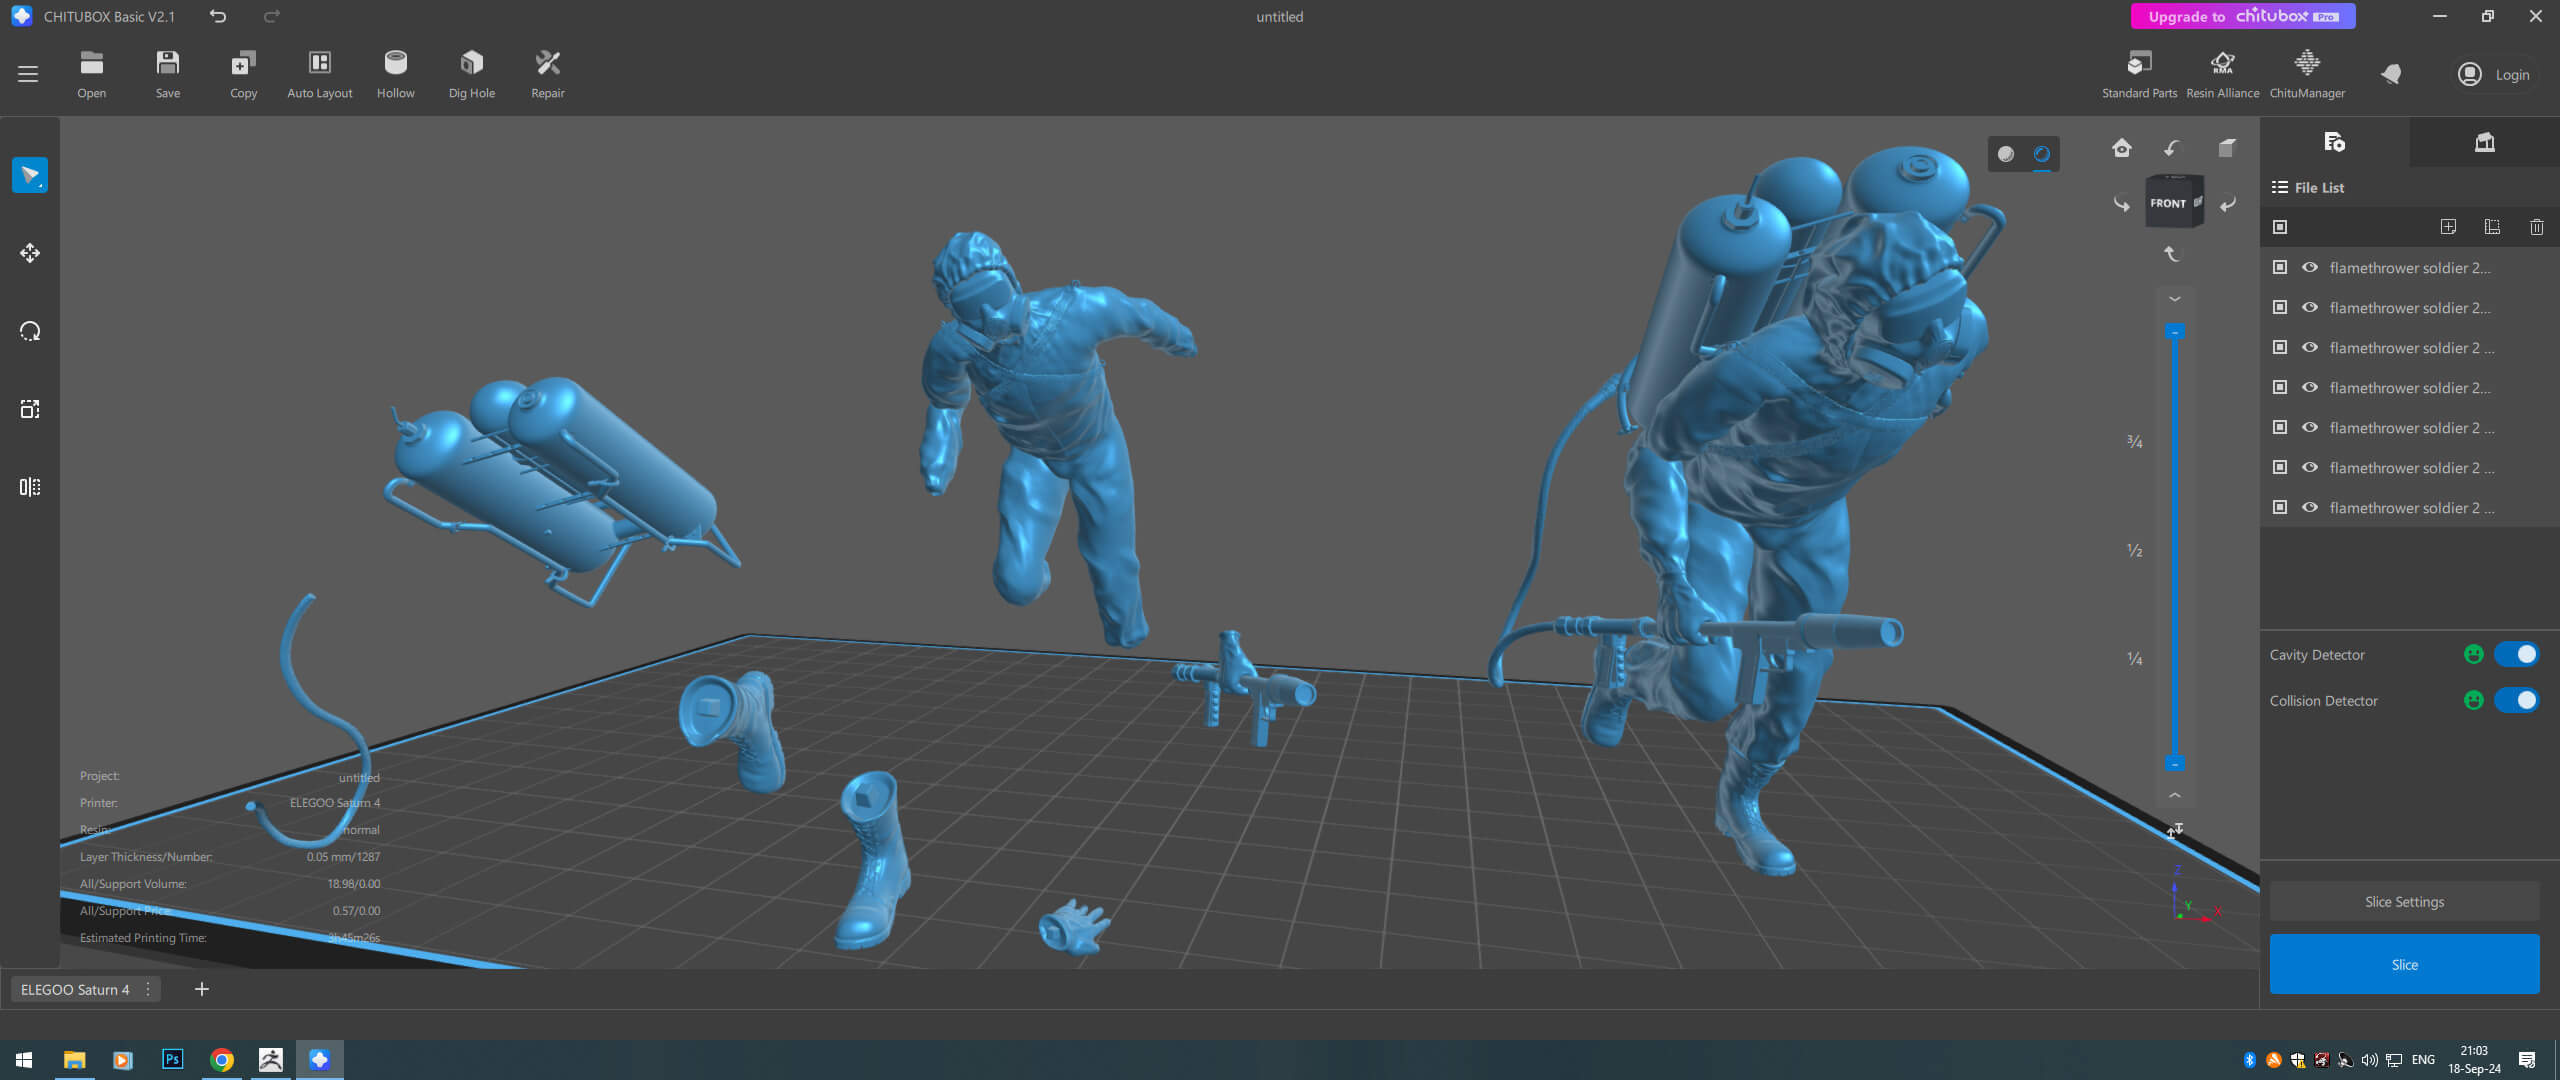The height and width of the screenshot is (1080, 2560).
Task: Toggle the Cavity Detector switch
Action: (2515, 655)
